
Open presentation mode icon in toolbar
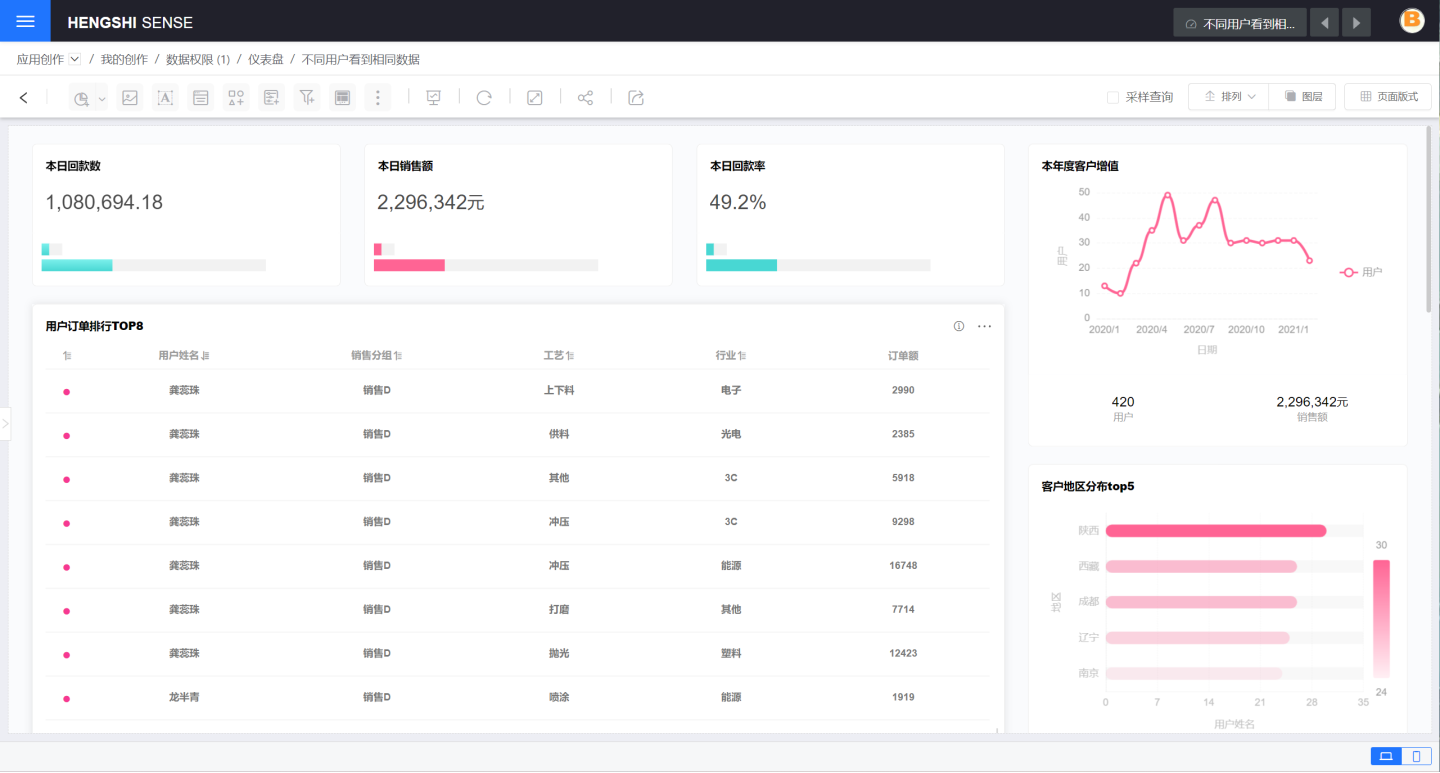point(433,97)
